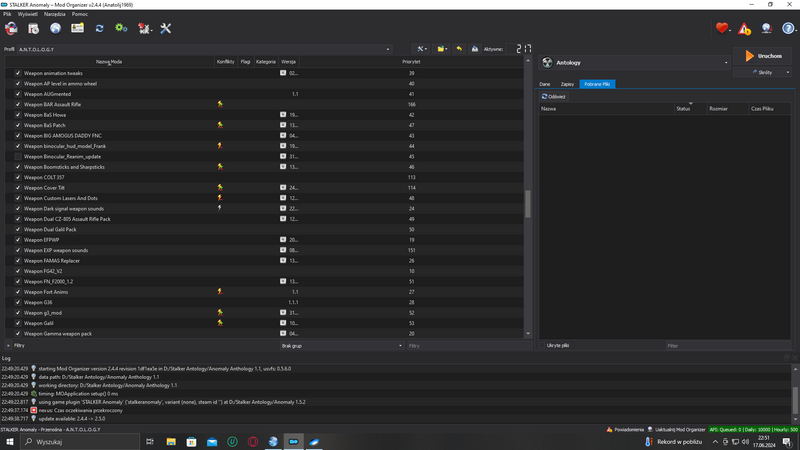Open settings with the wrench-screwdriver toolbar icon
Image resolution: width=800 pixels, height=450 pixels.
click(x=166, y=28)
